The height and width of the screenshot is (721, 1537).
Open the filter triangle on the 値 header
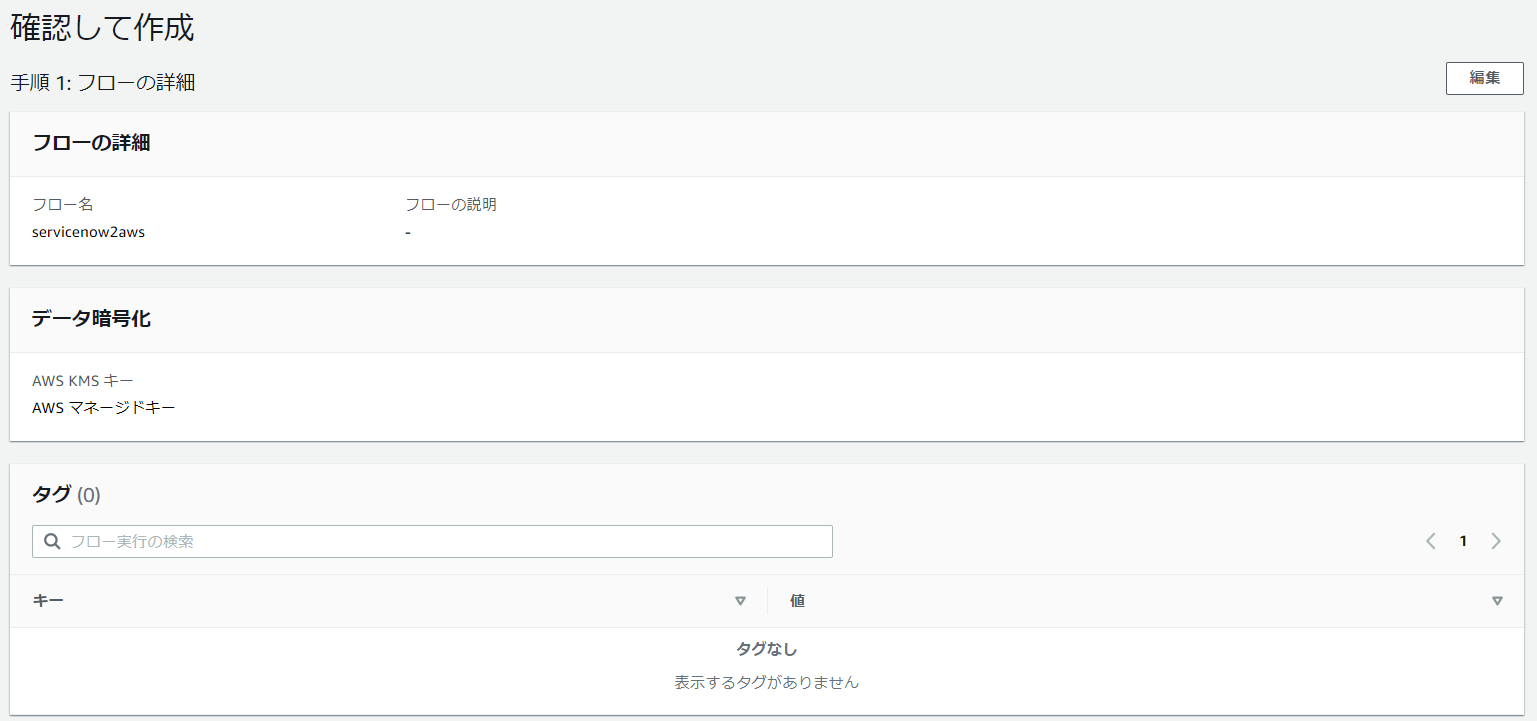point(1497,600)
